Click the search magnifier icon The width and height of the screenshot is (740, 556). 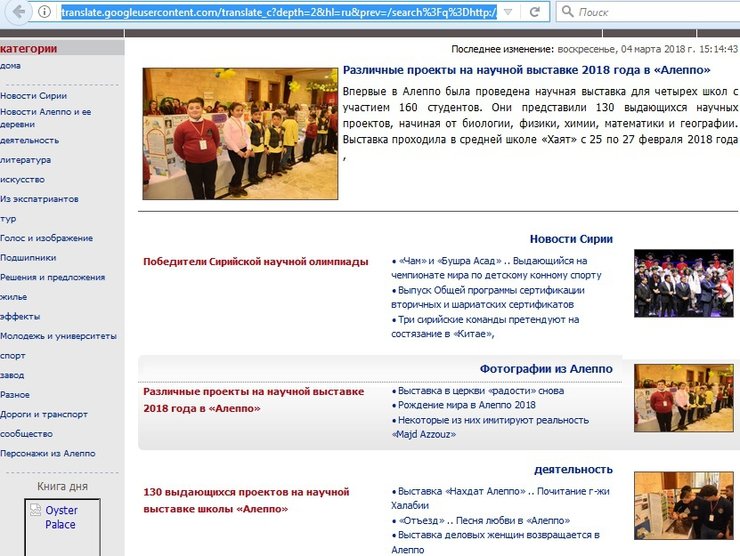click(x=567, y=12)
